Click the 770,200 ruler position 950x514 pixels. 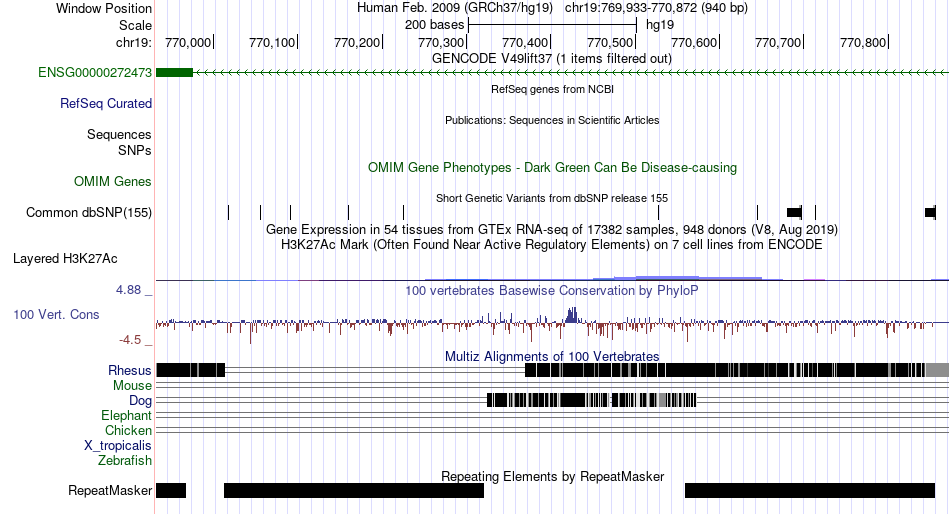tap(357, 42)
